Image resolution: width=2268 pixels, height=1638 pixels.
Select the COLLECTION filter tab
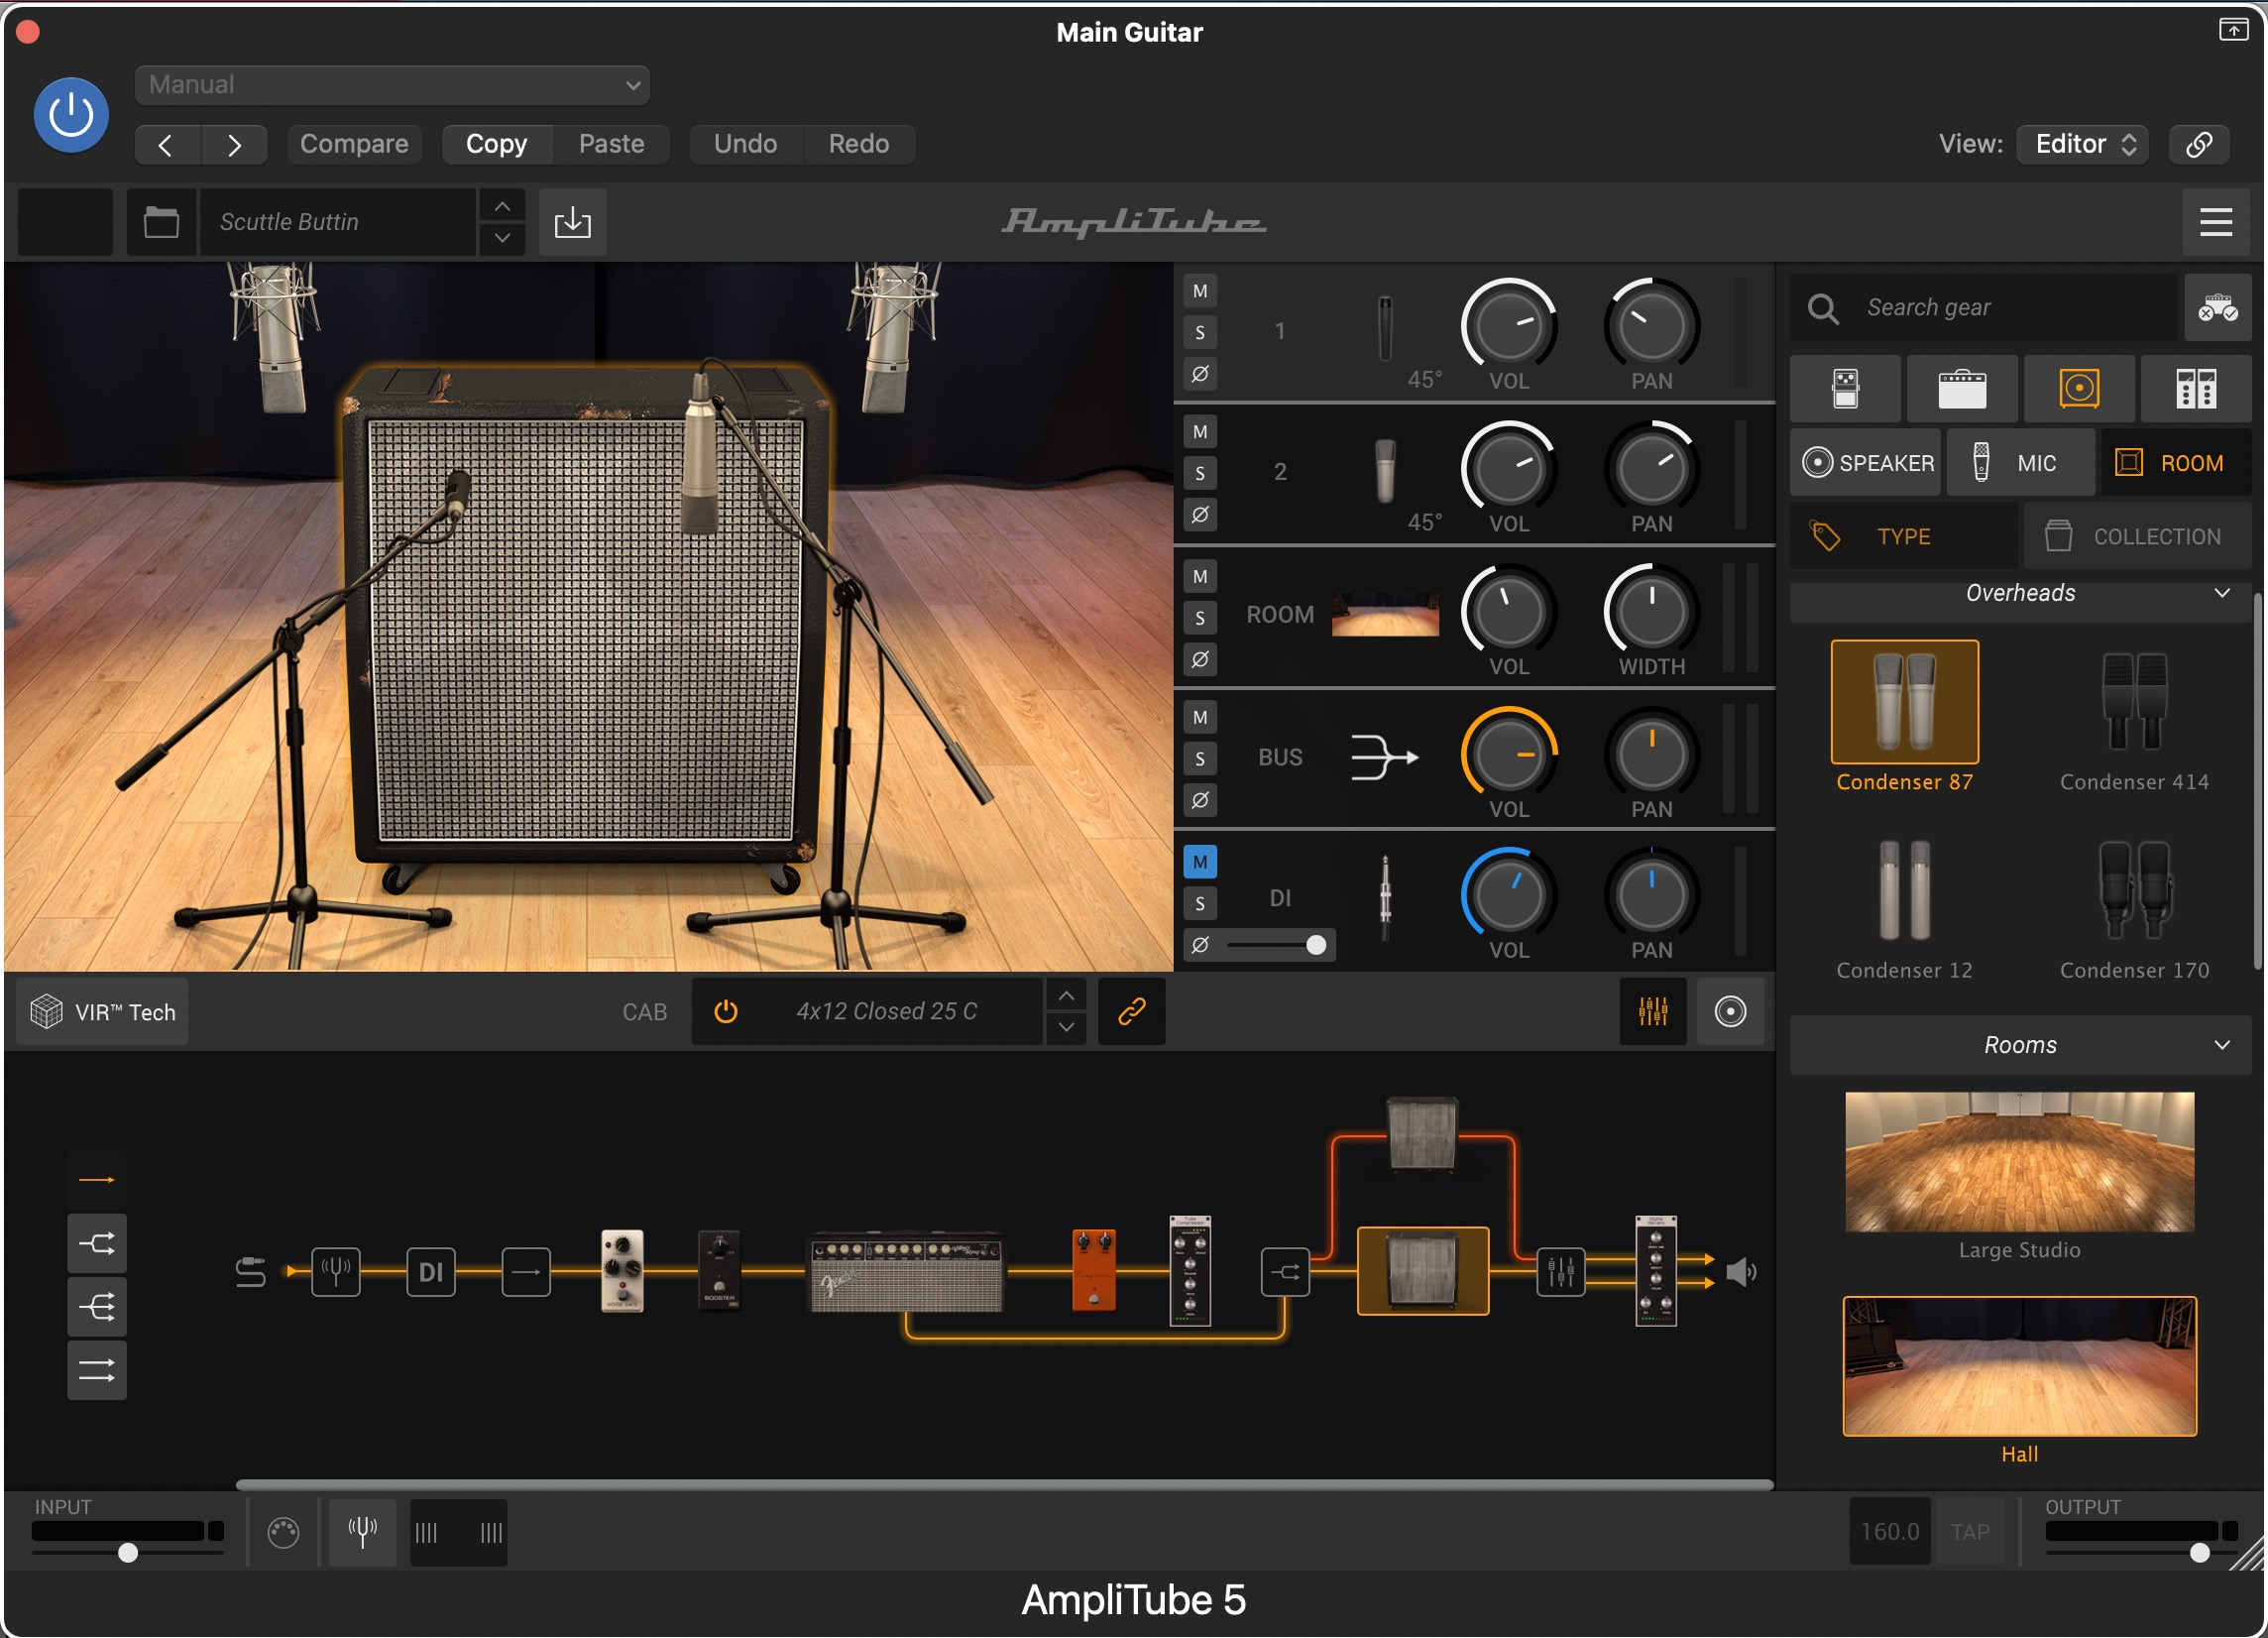coord(2138,537)
